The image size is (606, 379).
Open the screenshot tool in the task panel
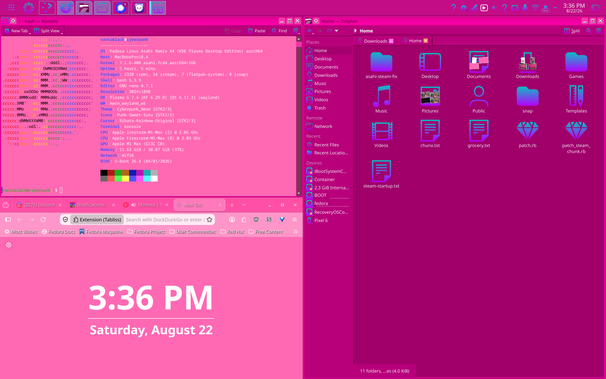tap(158, 8)
